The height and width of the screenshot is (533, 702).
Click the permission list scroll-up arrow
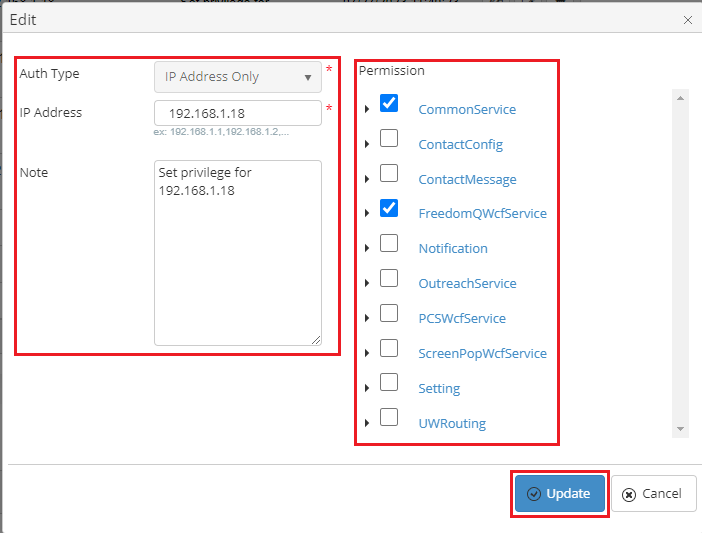pyautogui.click(x=680, y=98)
